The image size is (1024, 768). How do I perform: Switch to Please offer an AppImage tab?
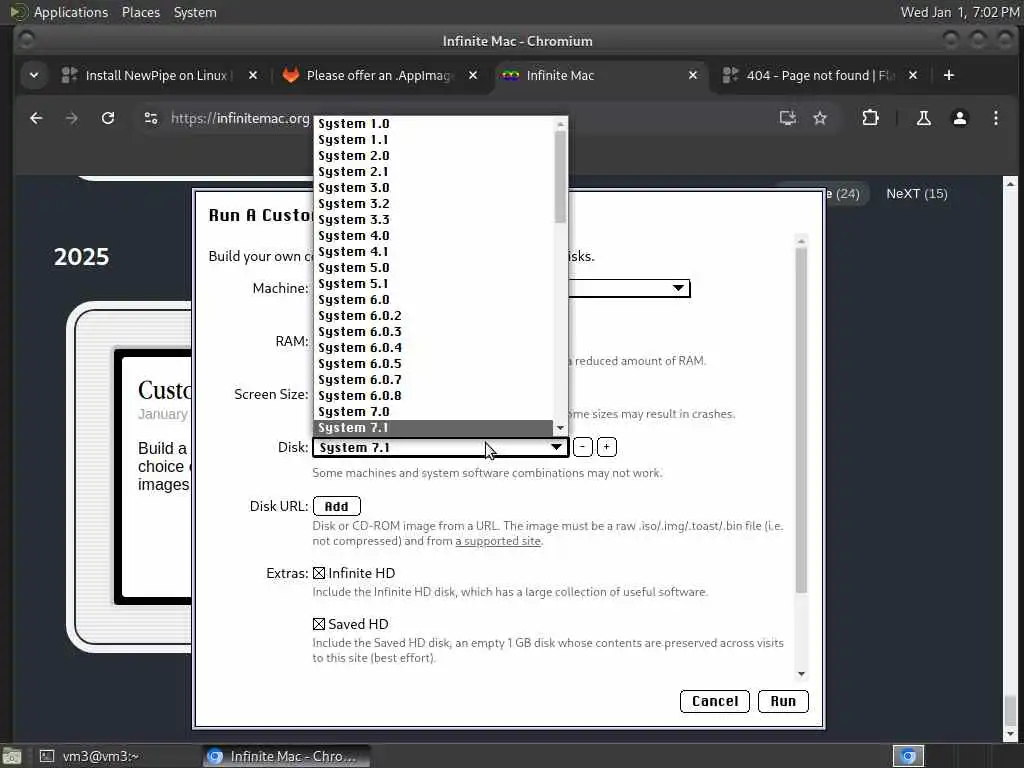tap(379, 75)
